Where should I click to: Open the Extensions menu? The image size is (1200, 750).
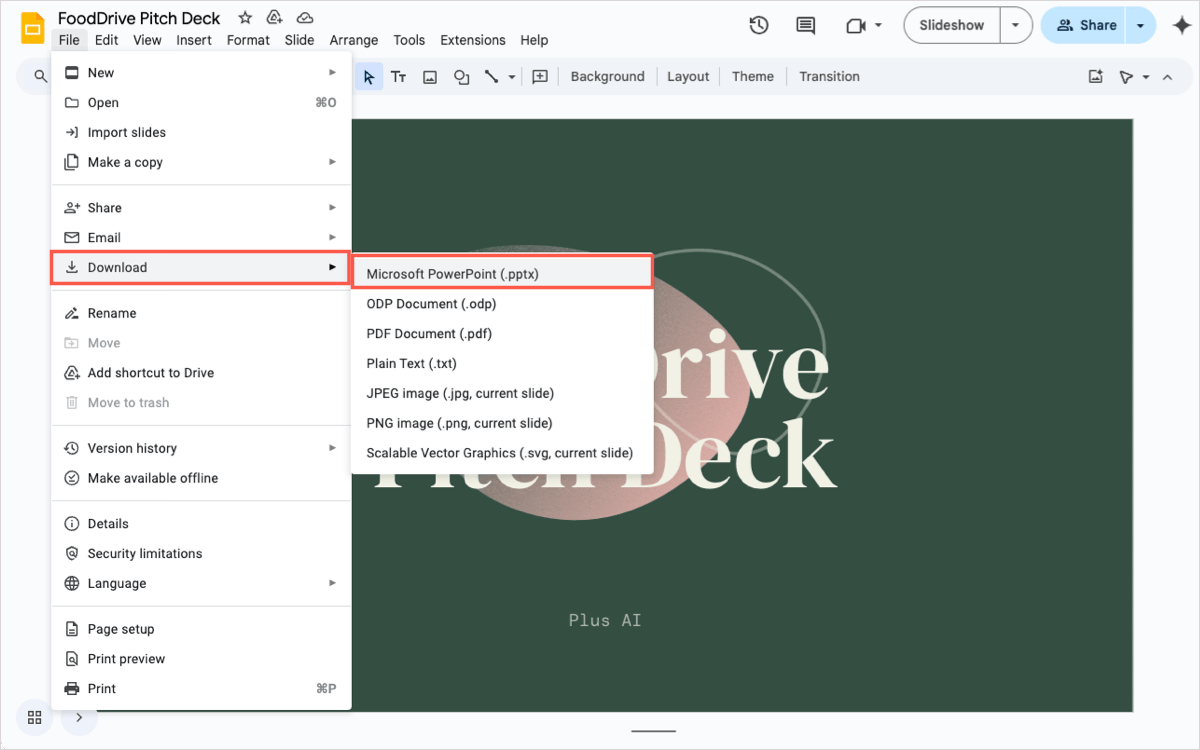[473, 40]
